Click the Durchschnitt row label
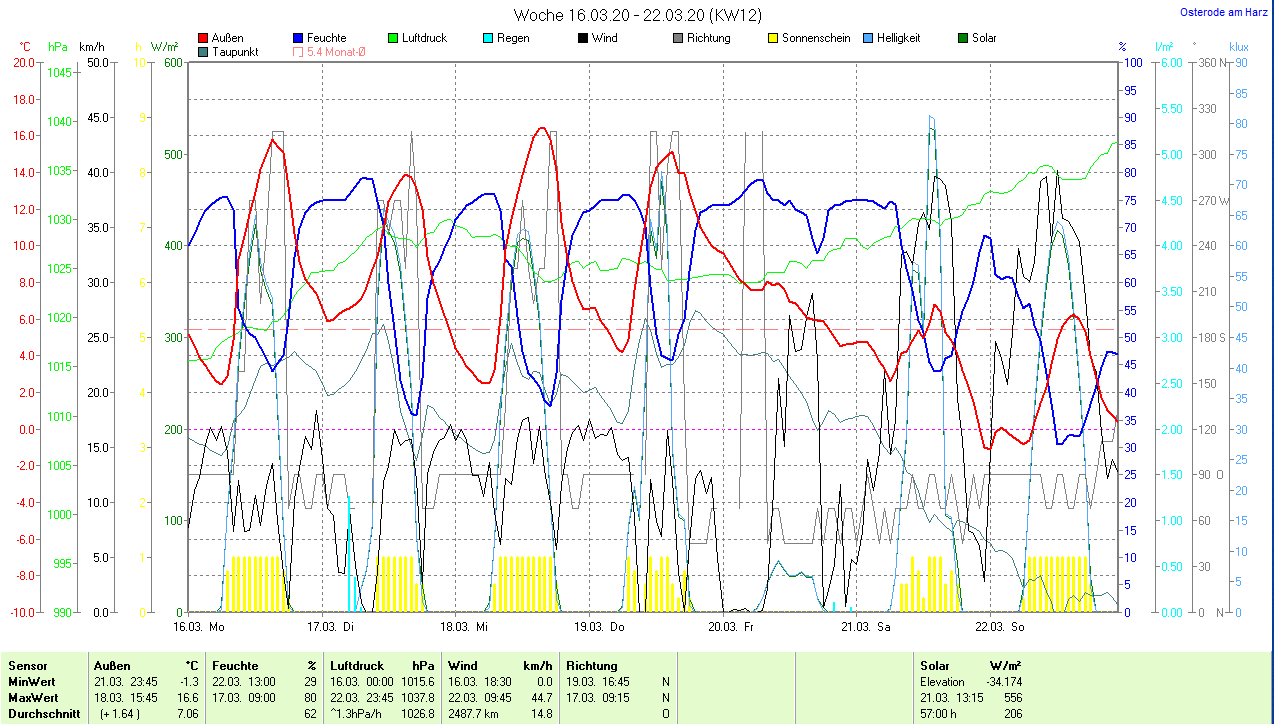Viewport: 1274px width, 724px height. click(41, 714)
